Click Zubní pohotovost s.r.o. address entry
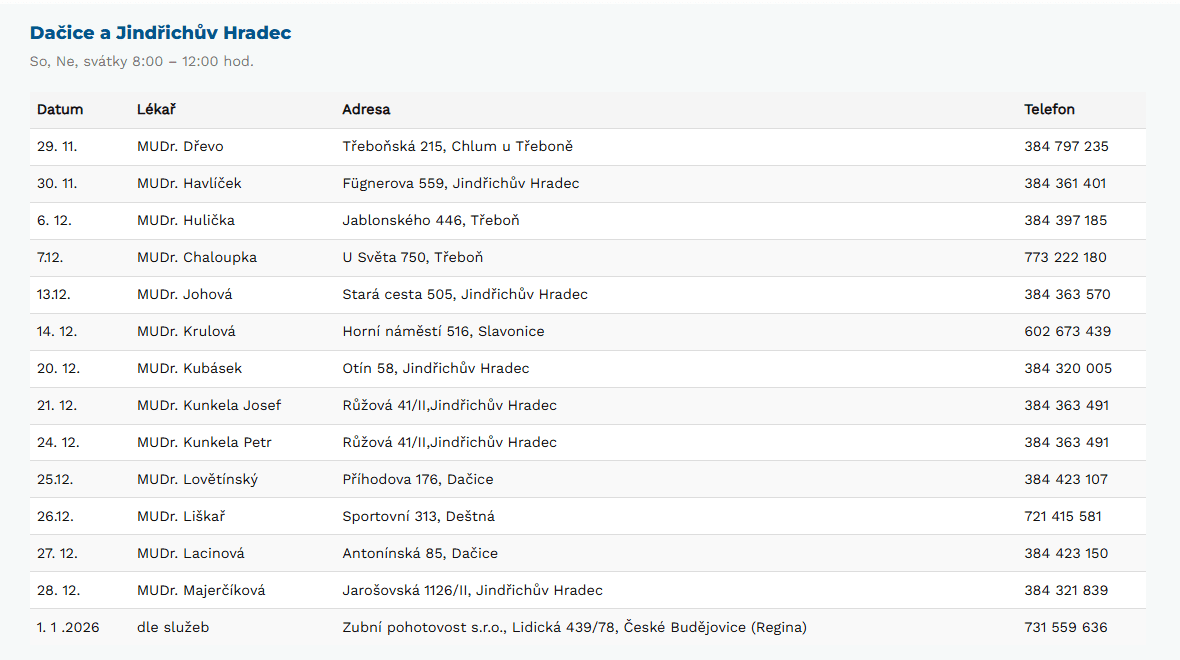This screenshot has height=660, width=1180. coord(574,627)
